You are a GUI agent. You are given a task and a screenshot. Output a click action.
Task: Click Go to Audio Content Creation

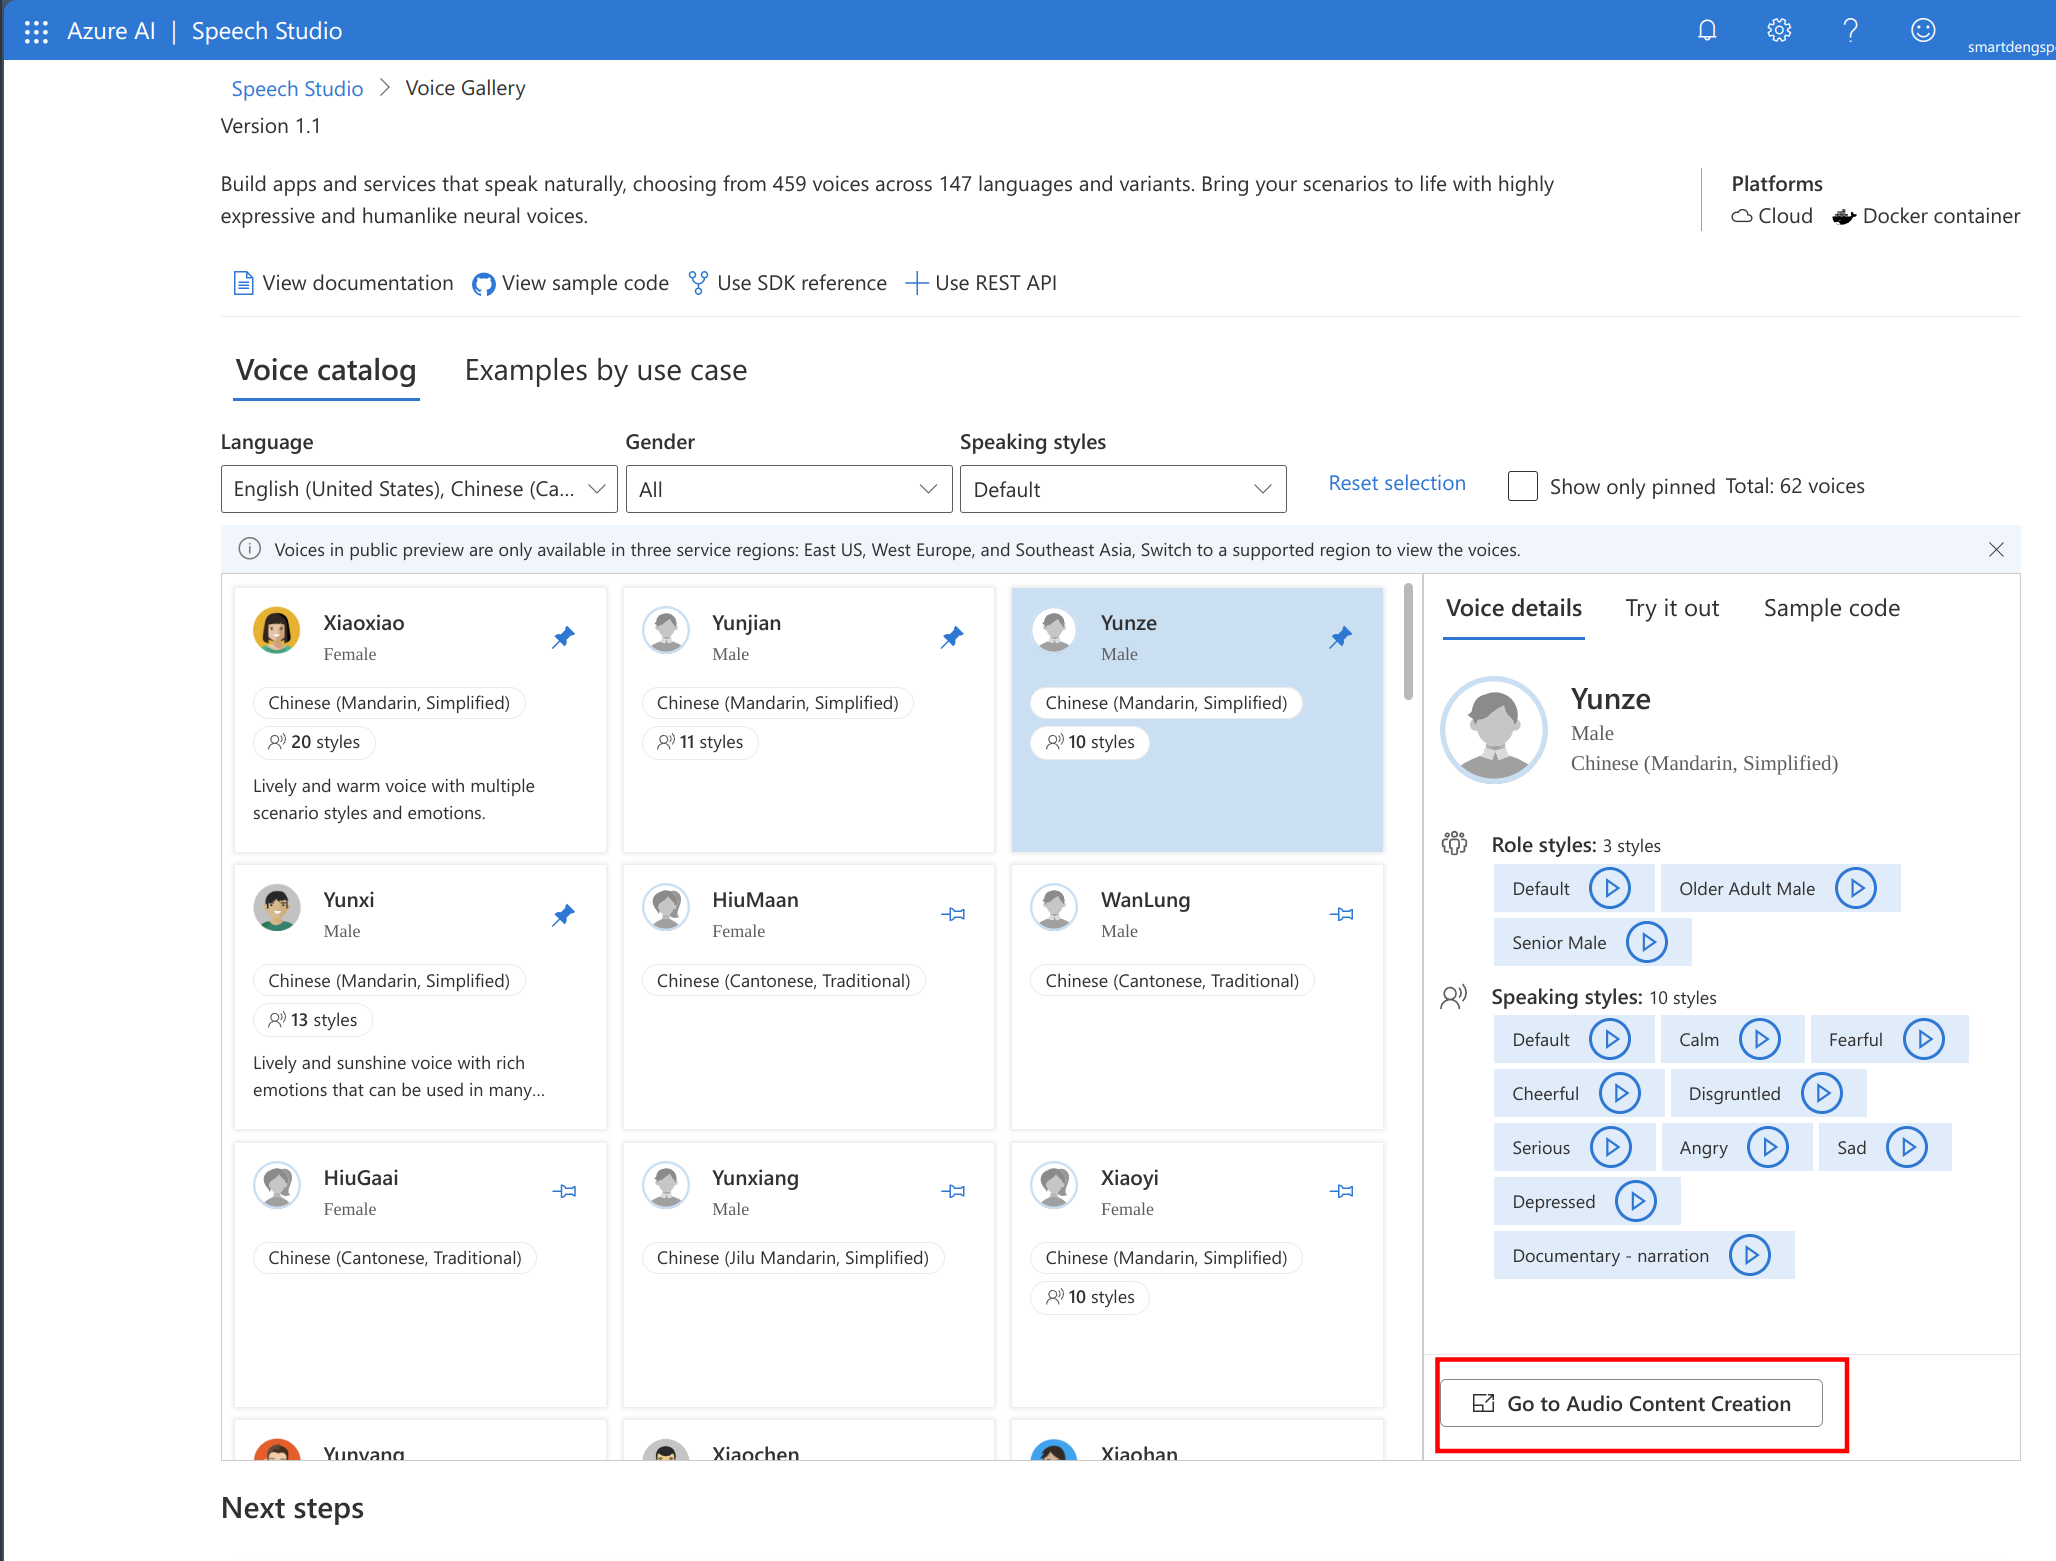pos(1631,1403)
